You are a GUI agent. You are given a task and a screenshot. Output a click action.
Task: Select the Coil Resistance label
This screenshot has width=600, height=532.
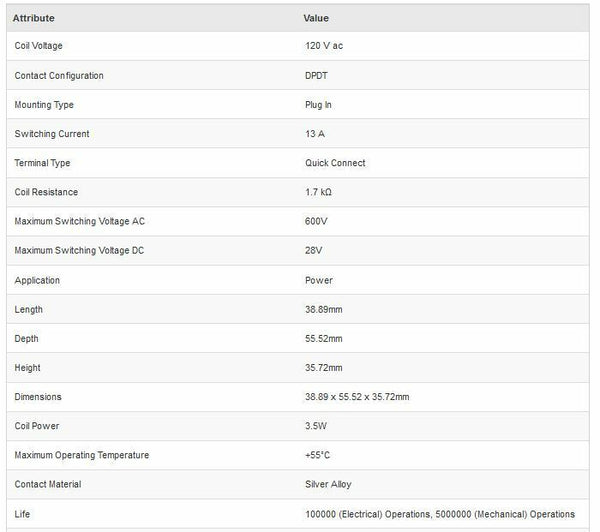click(46, 192)
